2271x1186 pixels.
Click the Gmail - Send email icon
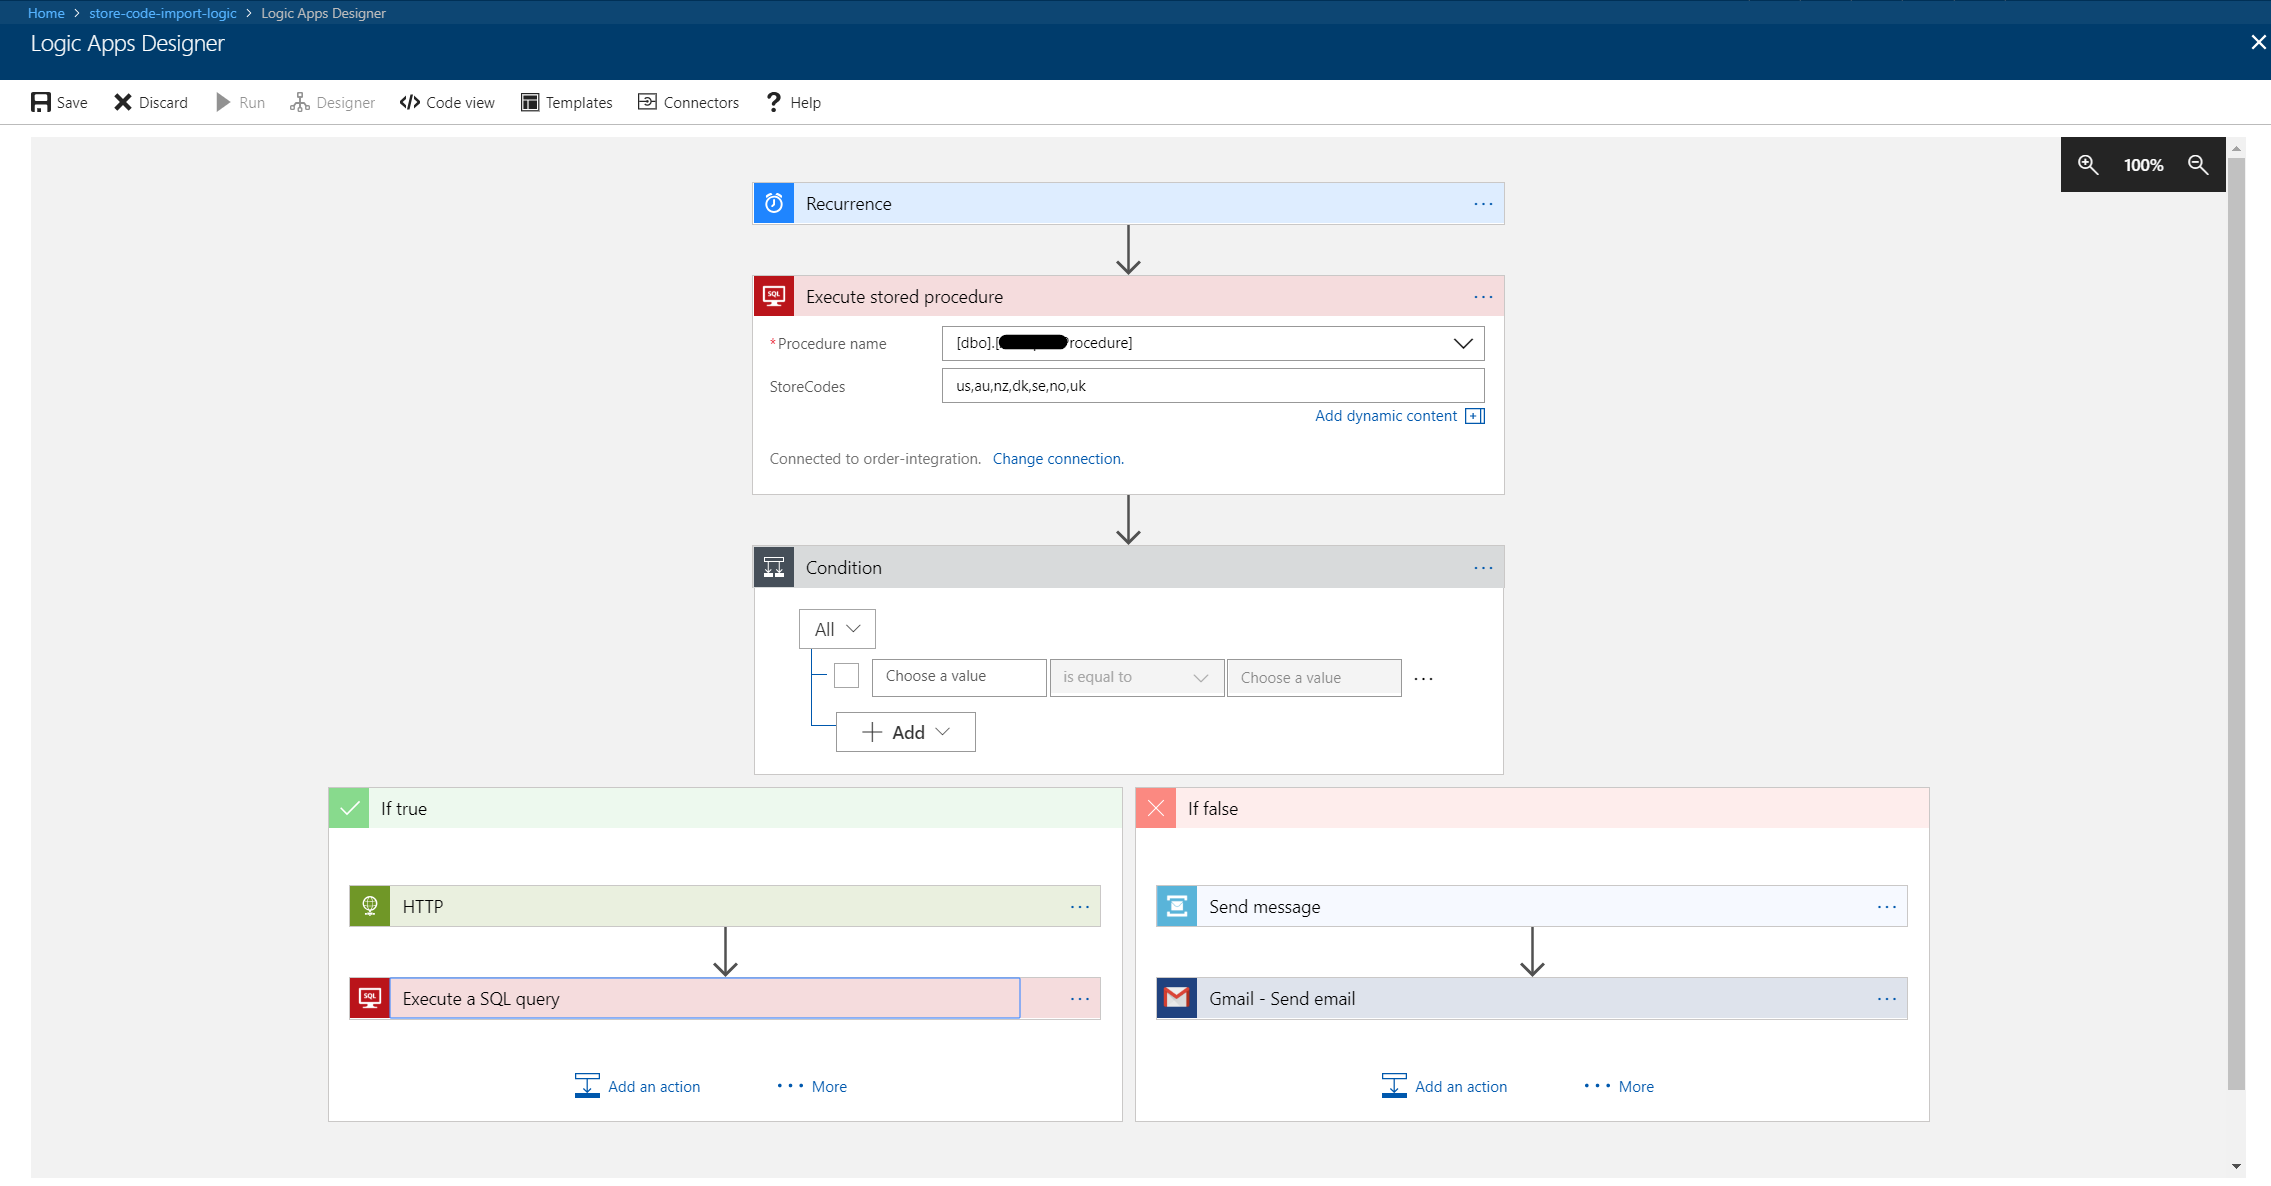(x=1176, y=998)
